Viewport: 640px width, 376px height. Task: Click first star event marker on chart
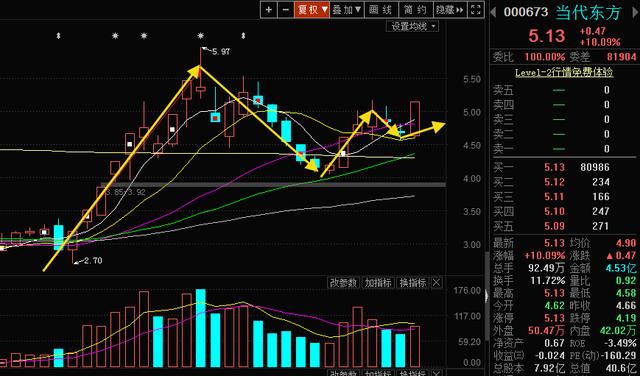coord(115,36)
